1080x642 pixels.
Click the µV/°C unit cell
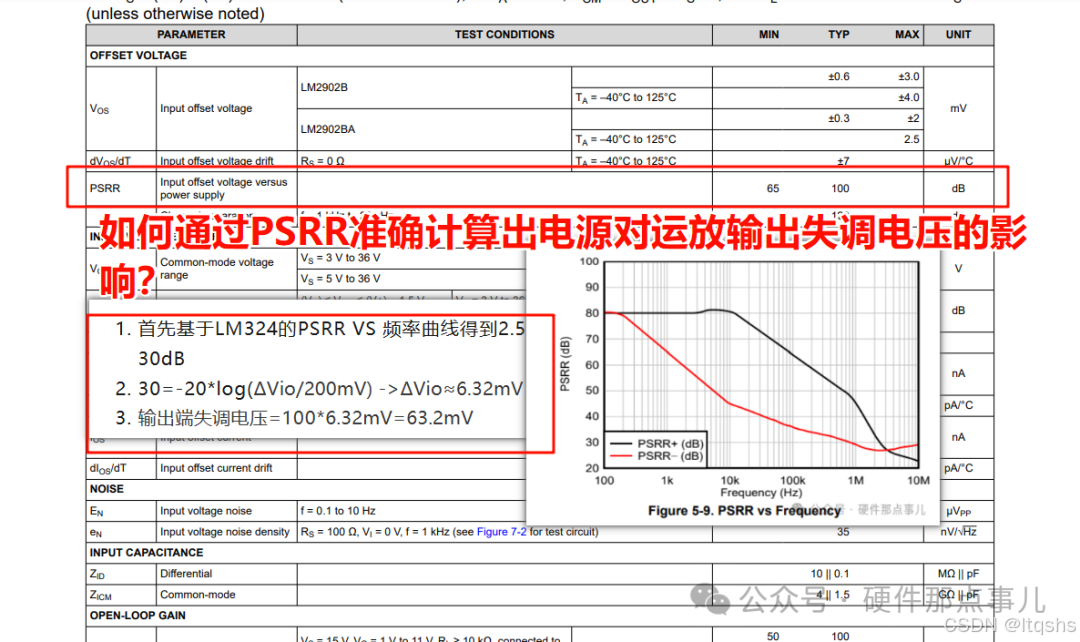(x=958, y=161)
